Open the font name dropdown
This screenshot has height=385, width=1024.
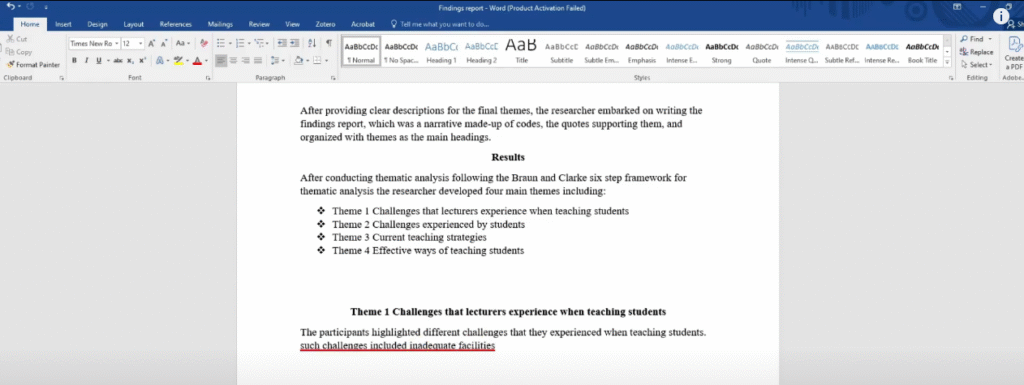coord(117,44)
